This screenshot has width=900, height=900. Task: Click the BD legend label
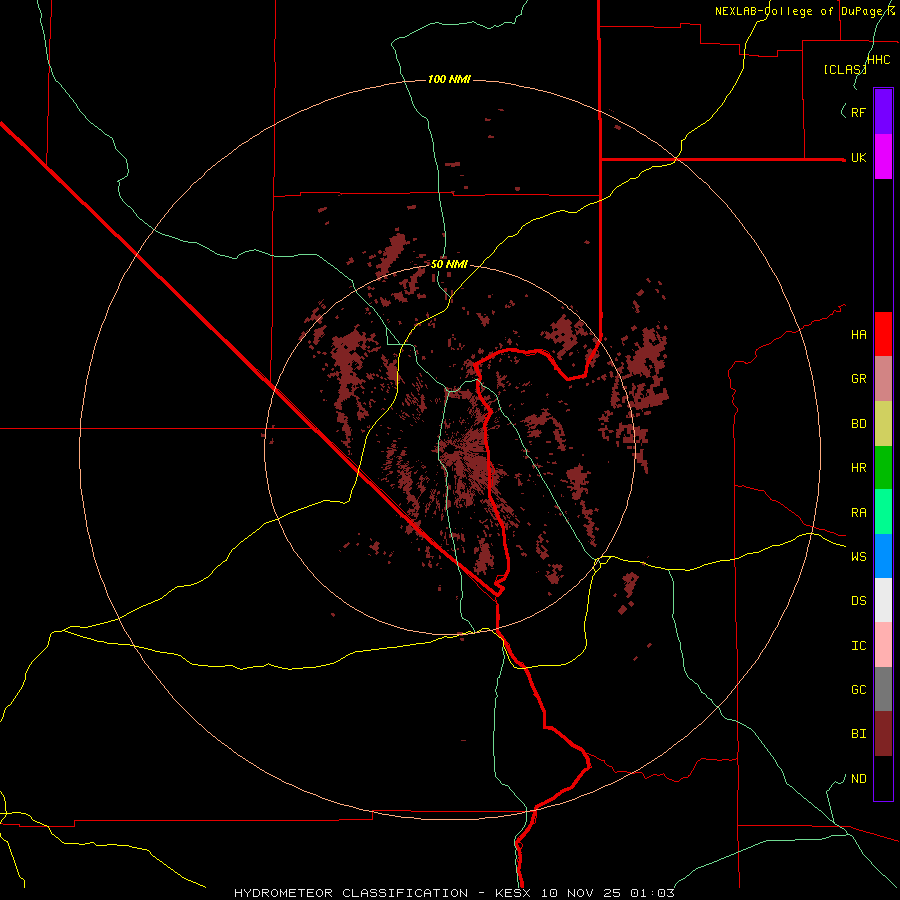(x=859, y=424)
